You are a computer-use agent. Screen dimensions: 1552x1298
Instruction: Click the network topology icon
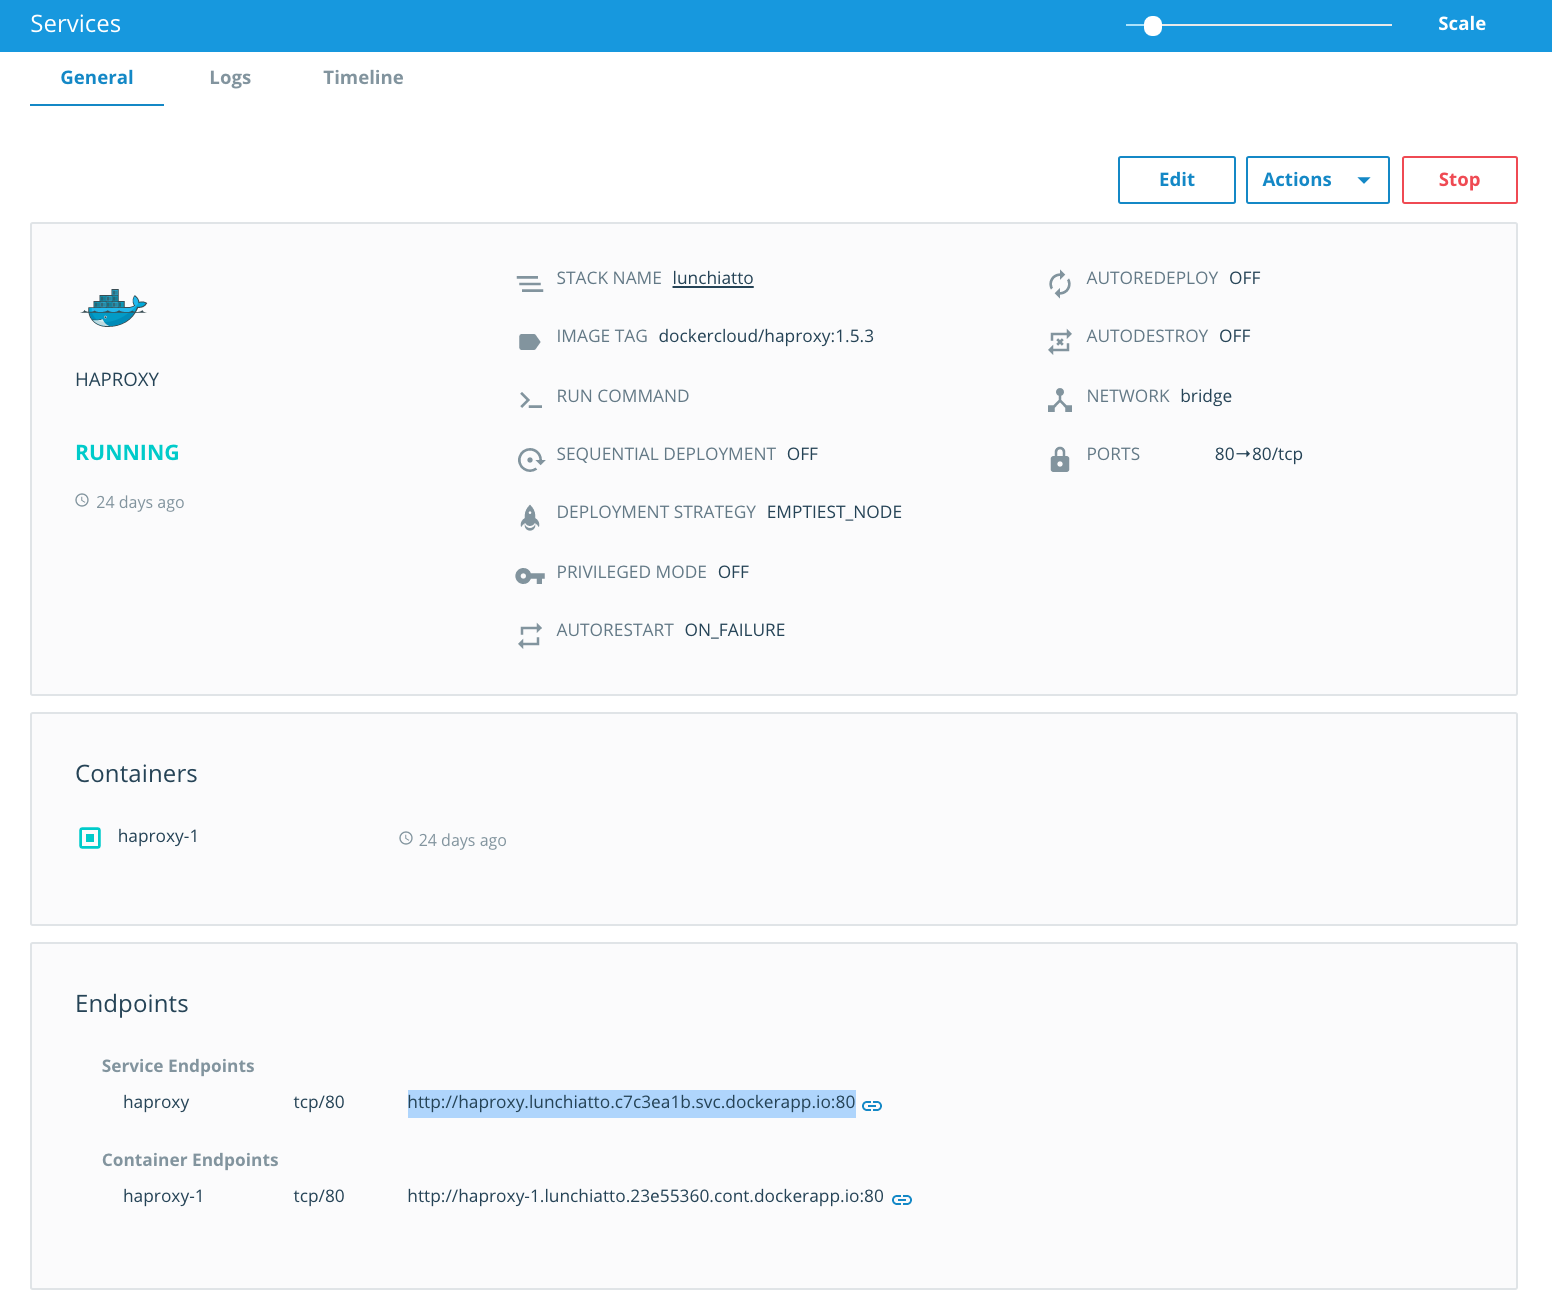coord(1060,400)
